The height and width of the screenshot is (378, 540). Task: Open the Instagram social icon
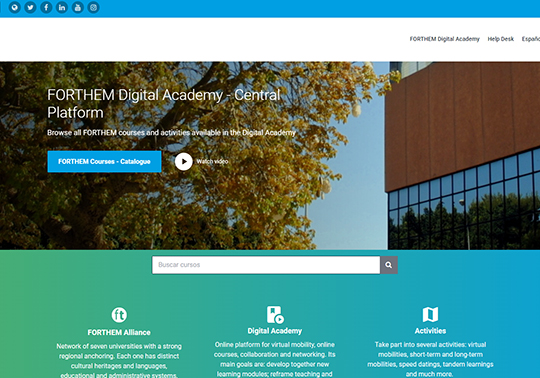pos(93,7)
